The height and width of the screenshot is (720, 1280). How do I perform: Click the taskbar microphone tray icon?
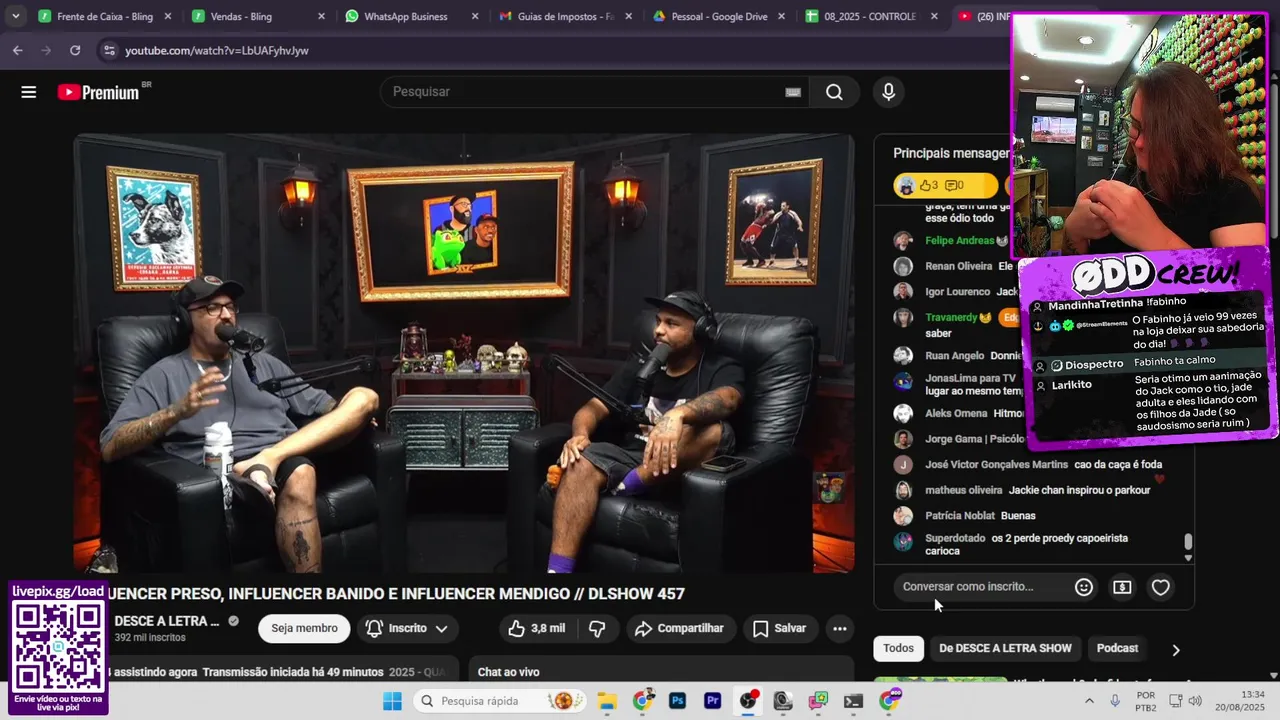pyautogui.click(x=1115, y=701)
